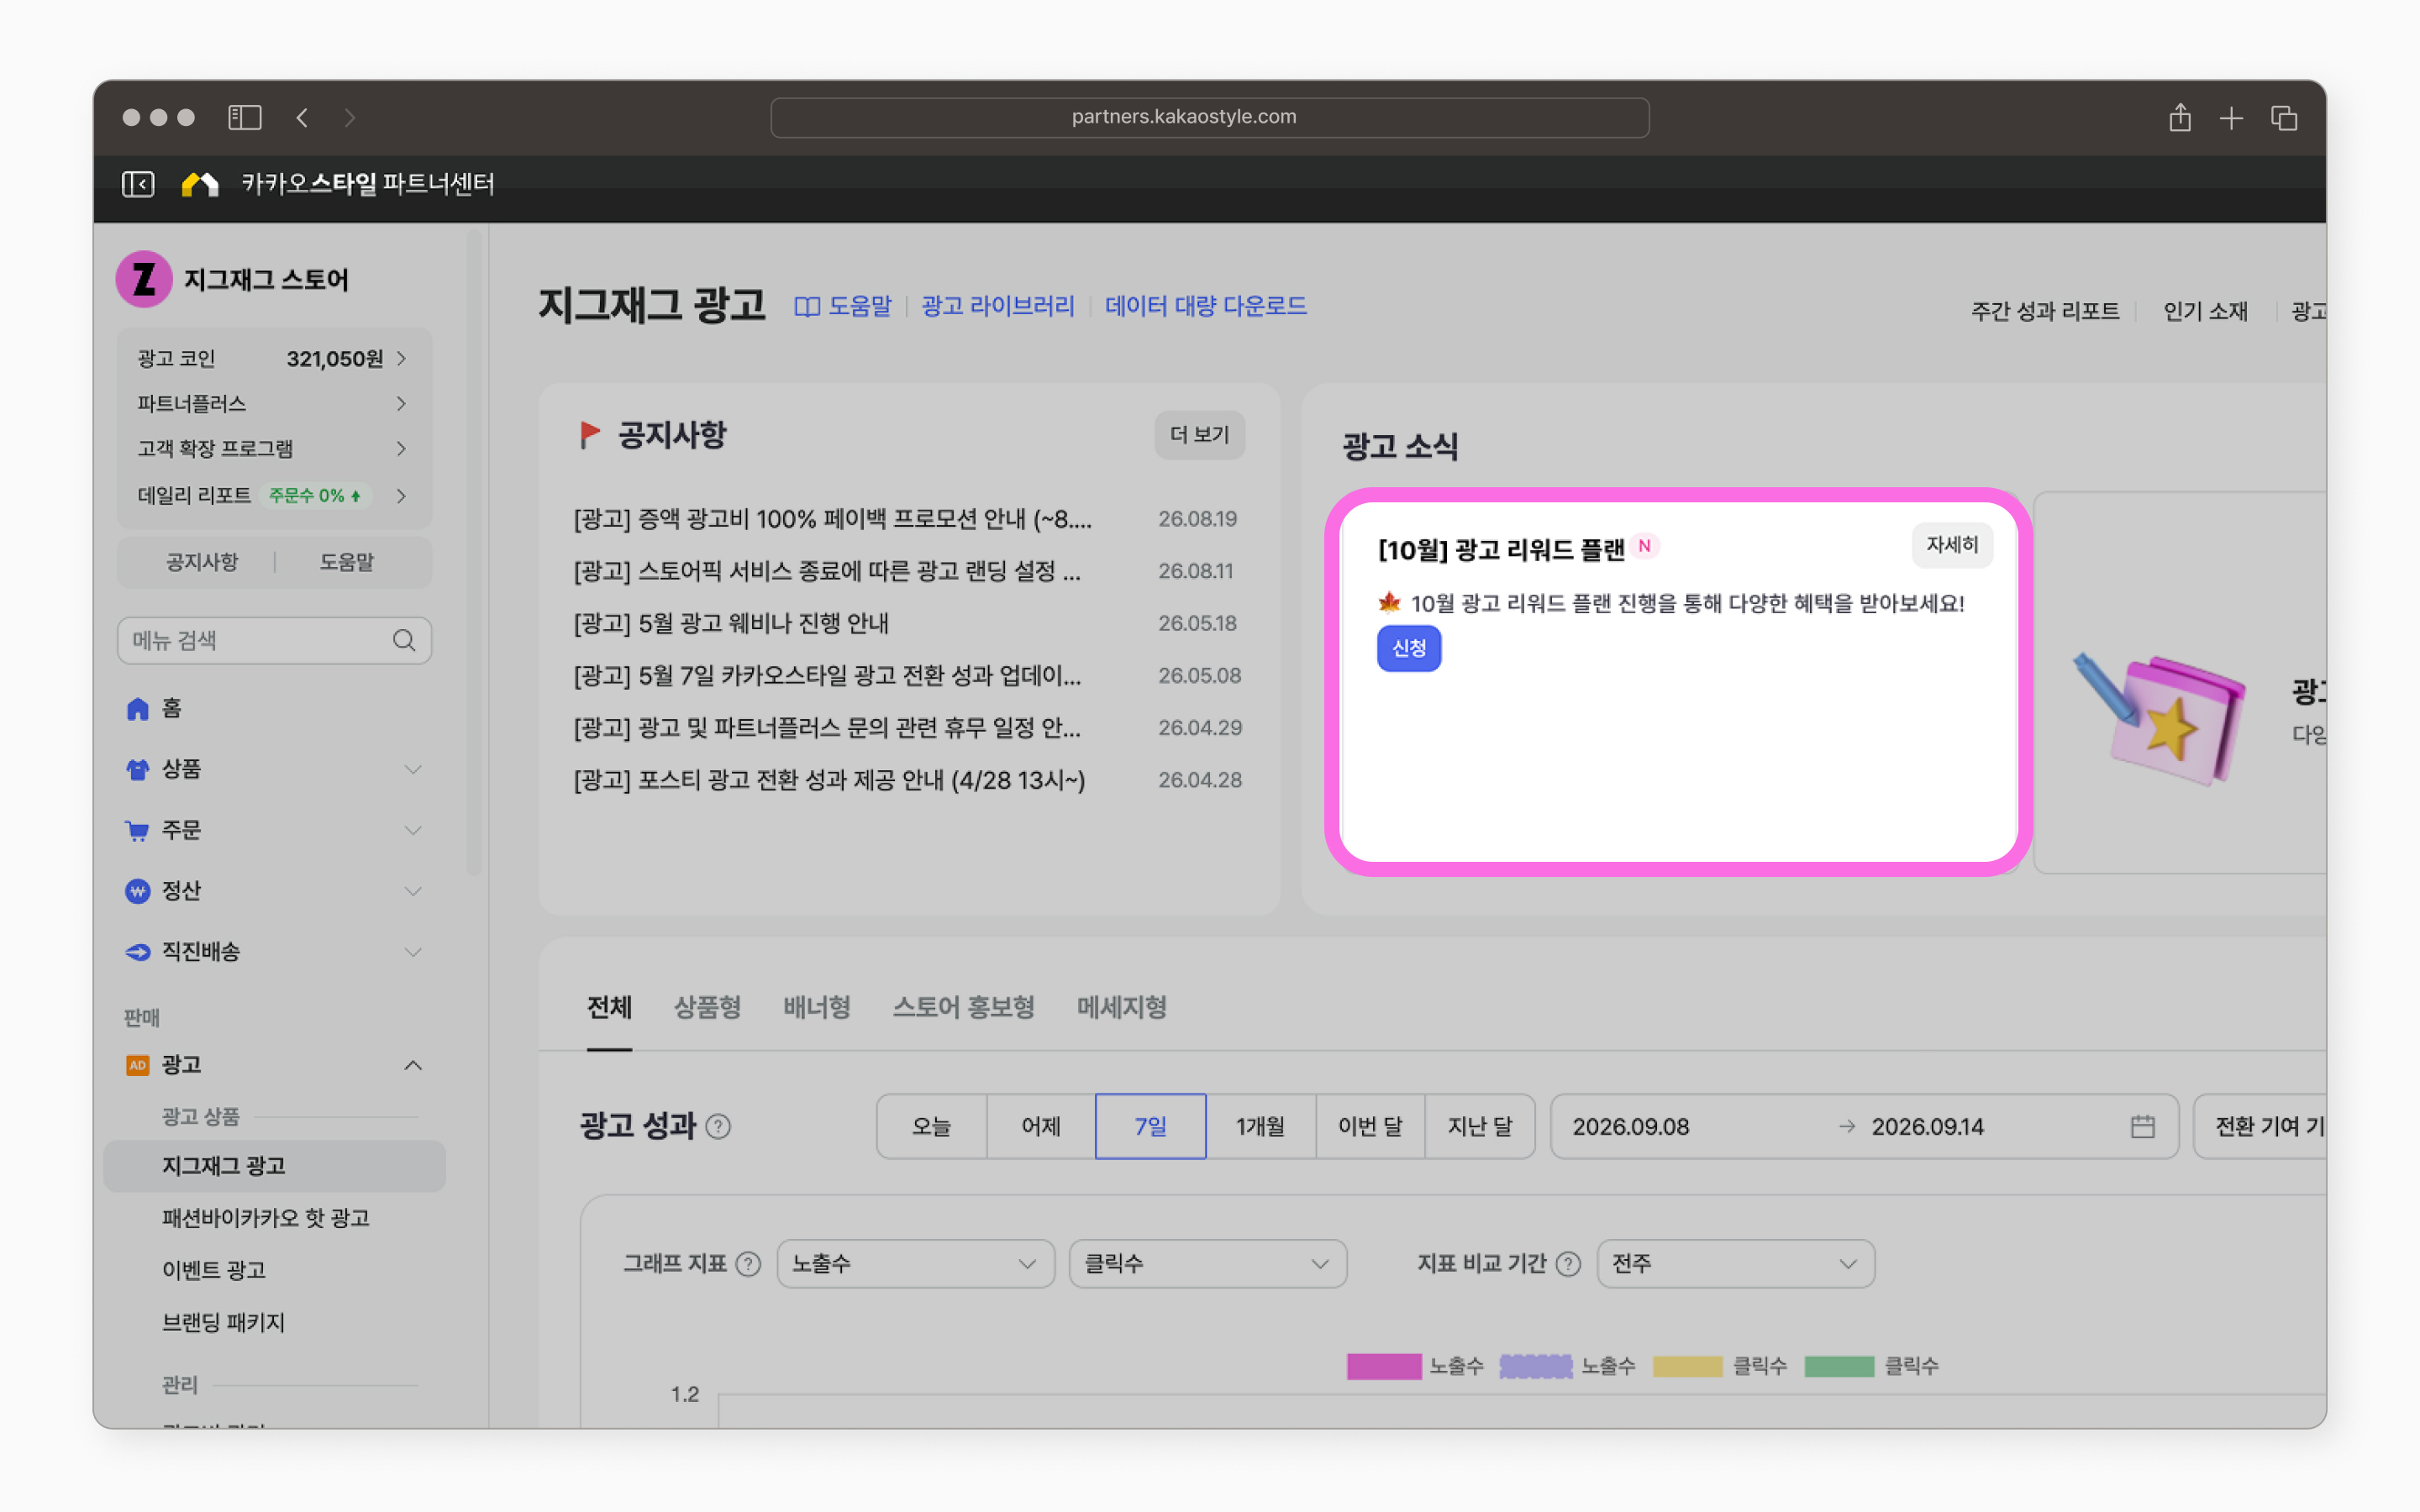This screenshot has width=2420, height=1512.
Task: Open the Safari share icon
Action: 2180,117
